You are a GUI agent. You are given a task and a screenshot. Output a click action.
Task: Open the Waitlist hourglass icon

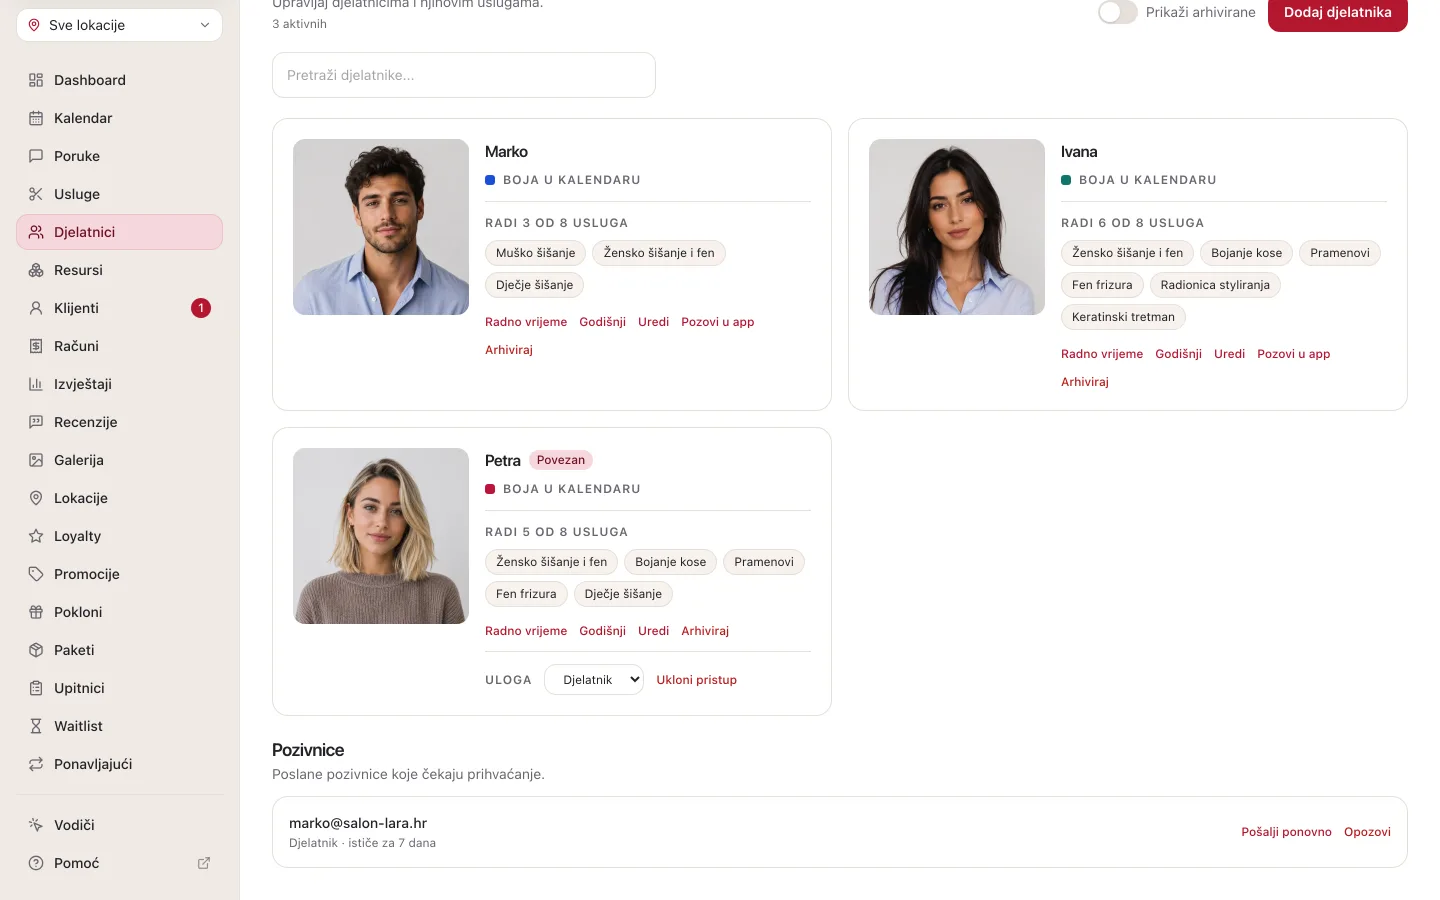click(x=36, y=726)
